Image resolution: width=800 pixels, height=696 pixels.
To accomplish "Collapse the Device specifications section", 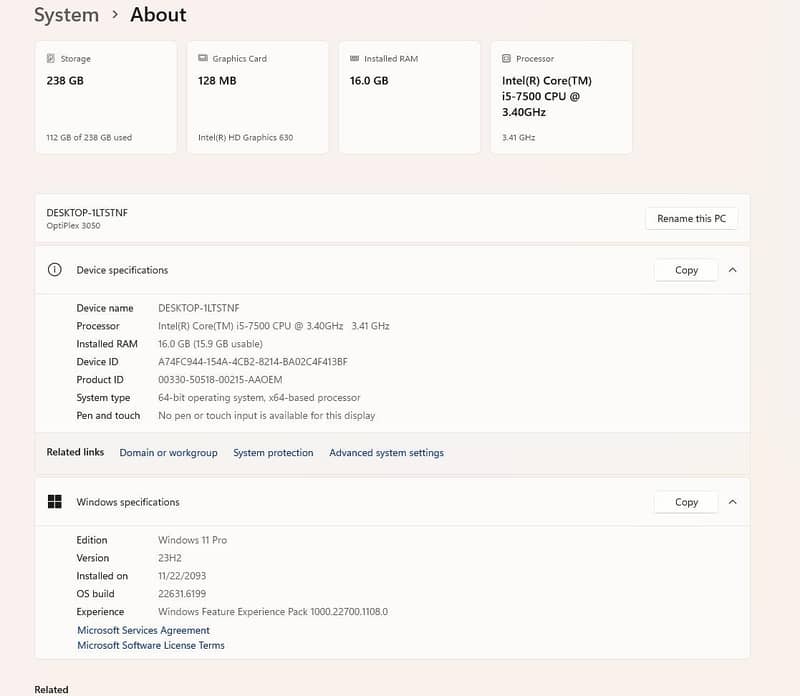I will coord(732,270).
